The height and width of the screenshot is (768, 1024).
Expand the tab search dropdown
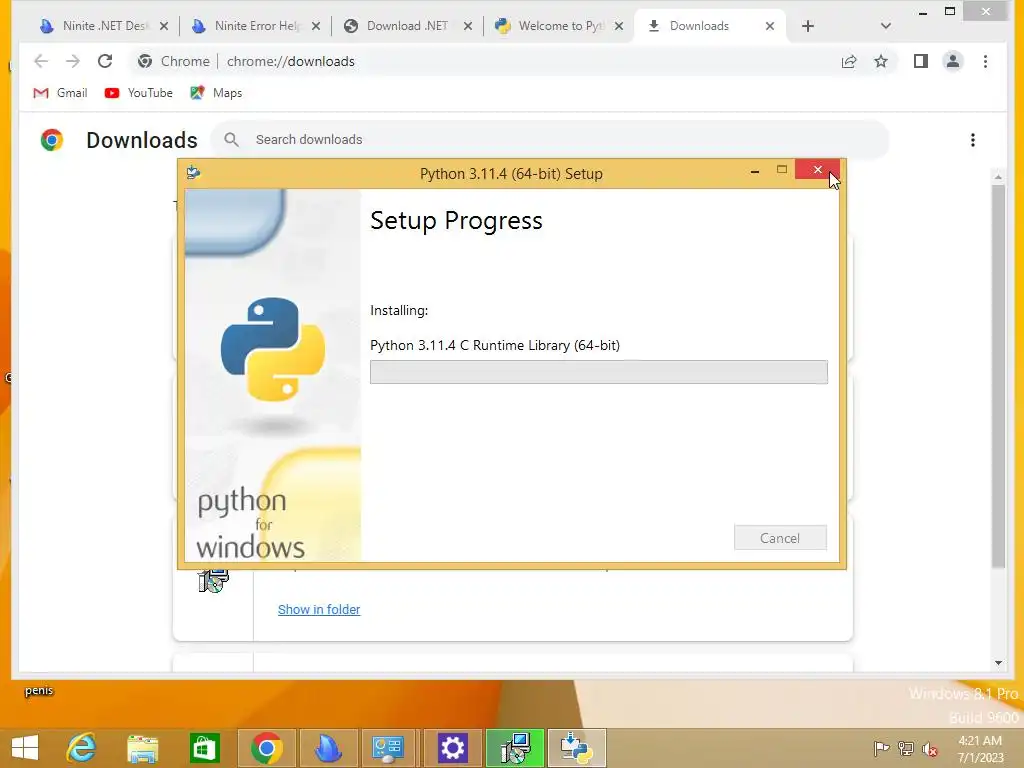886,26
